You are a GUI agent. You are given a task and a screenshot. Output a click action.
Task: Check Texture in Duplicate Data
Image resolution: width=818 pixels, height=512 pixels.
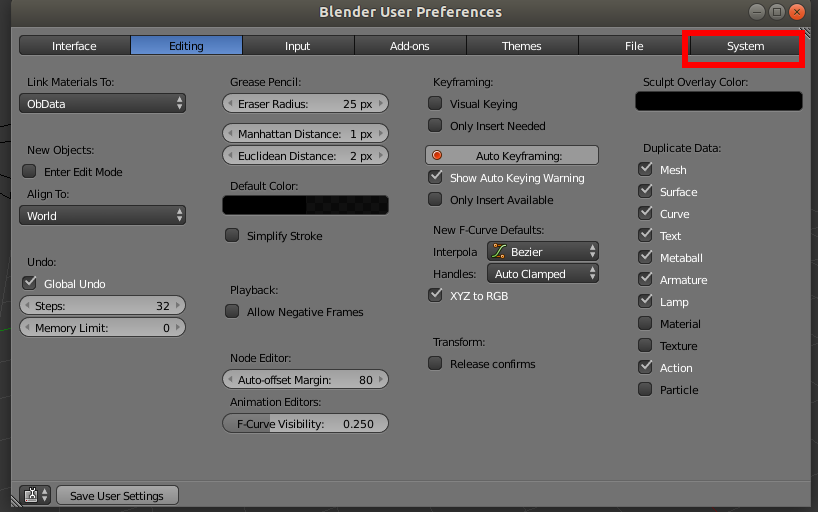(645, 345)
